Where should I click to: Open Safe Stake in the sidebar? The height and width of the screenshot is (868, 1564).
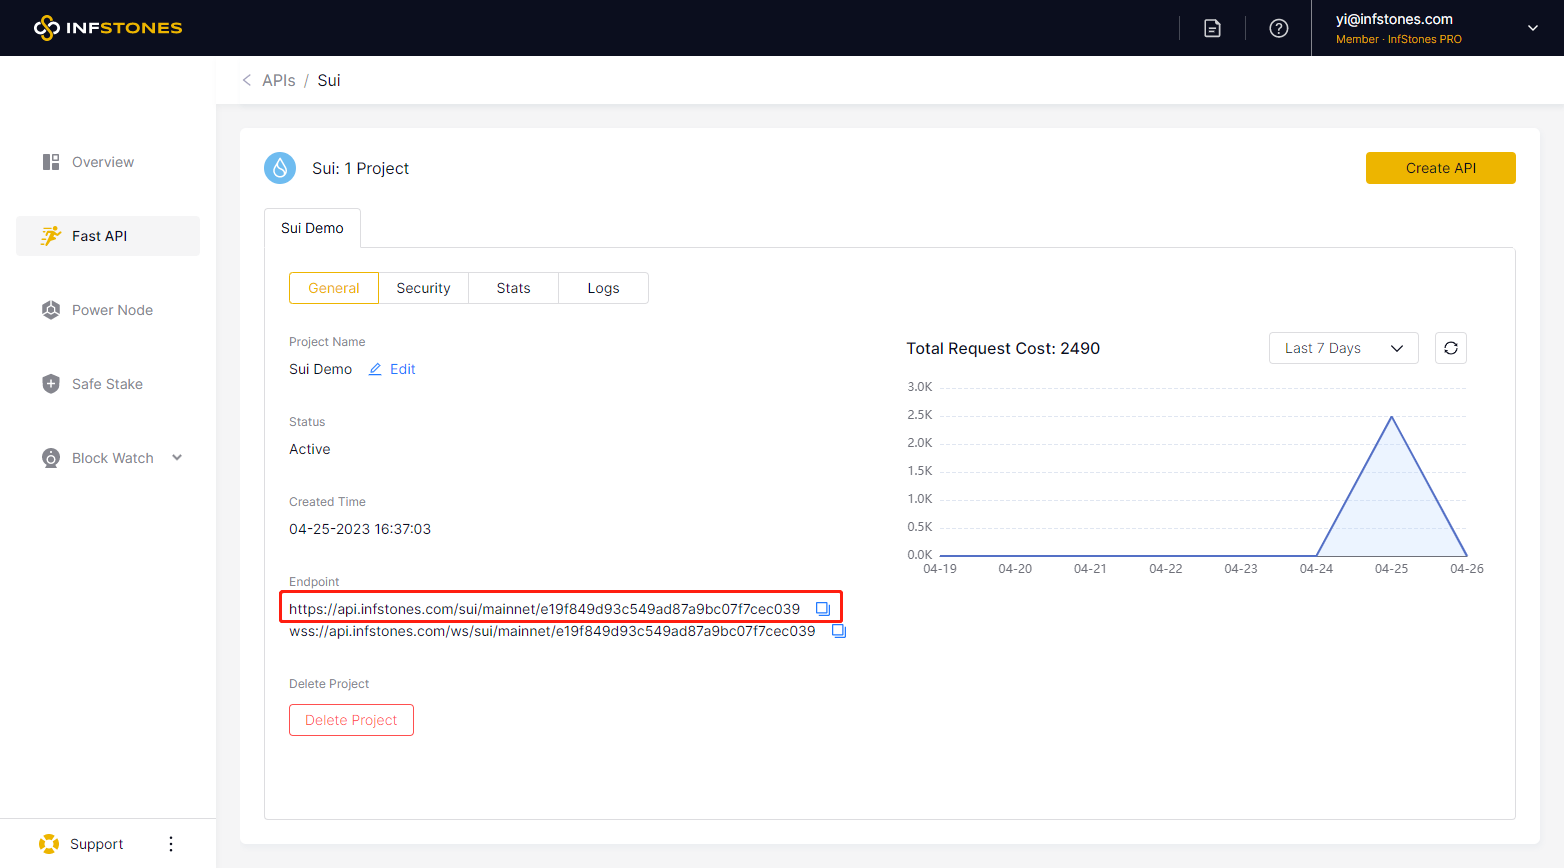[x=107, y=384]
